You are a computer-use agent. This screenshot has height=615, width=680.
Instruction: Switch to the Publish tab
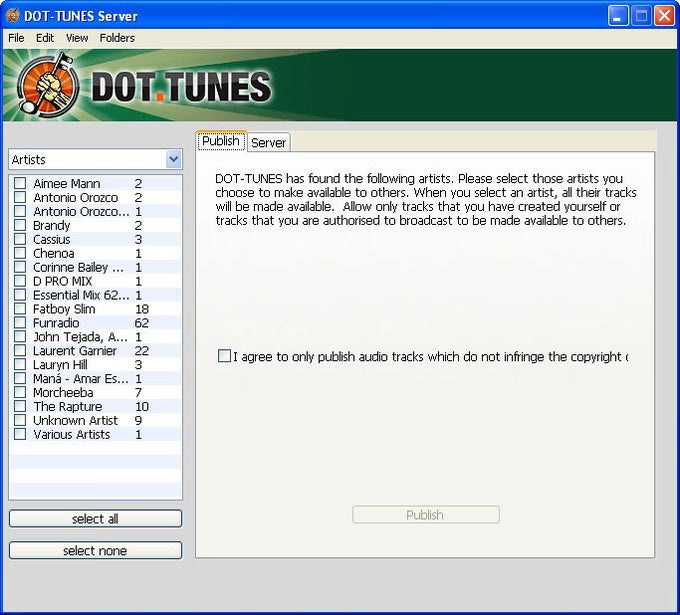click(x=221, y=141)
